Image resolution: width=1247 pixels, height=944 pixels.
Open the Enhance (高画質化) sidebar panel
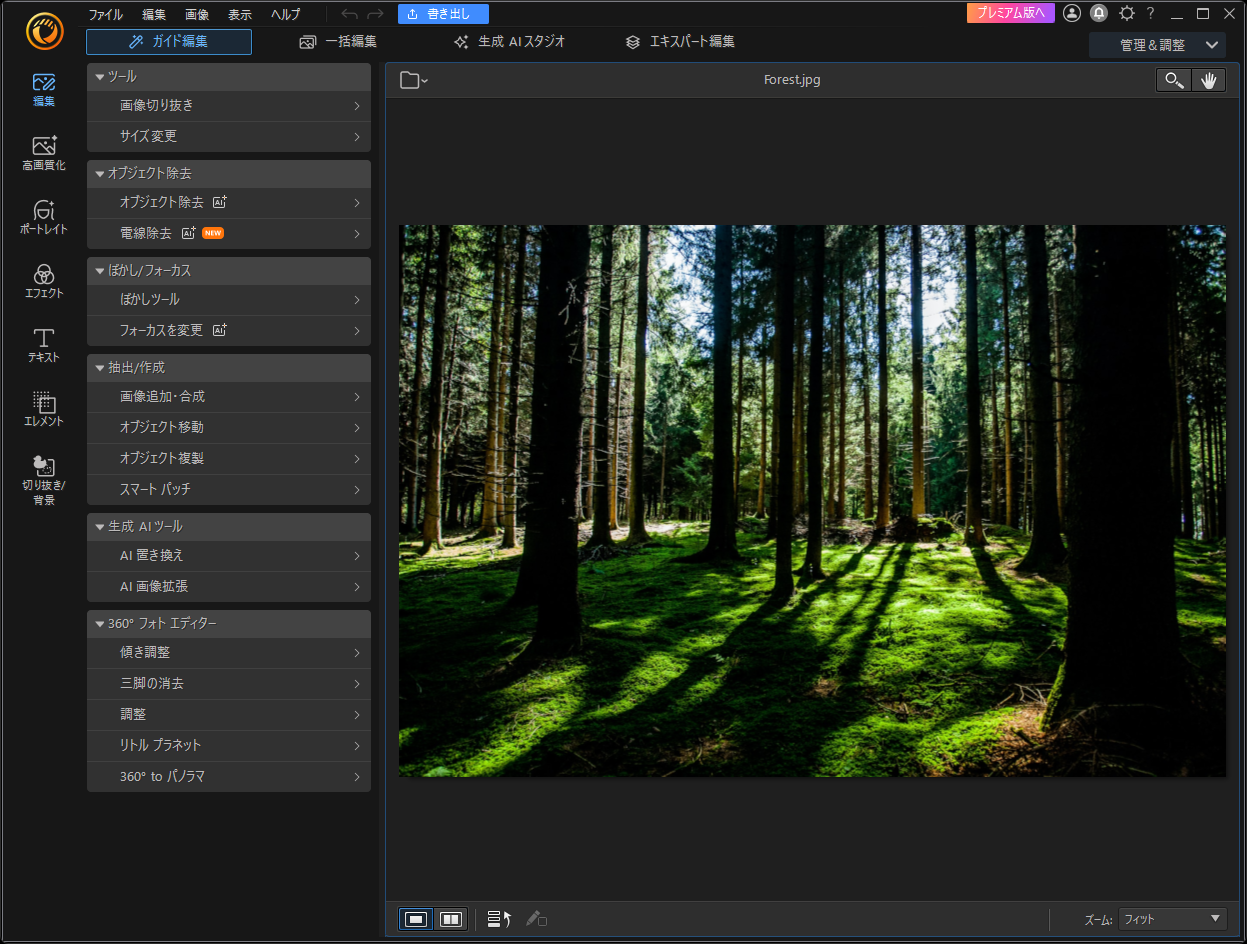coord(43,155)
